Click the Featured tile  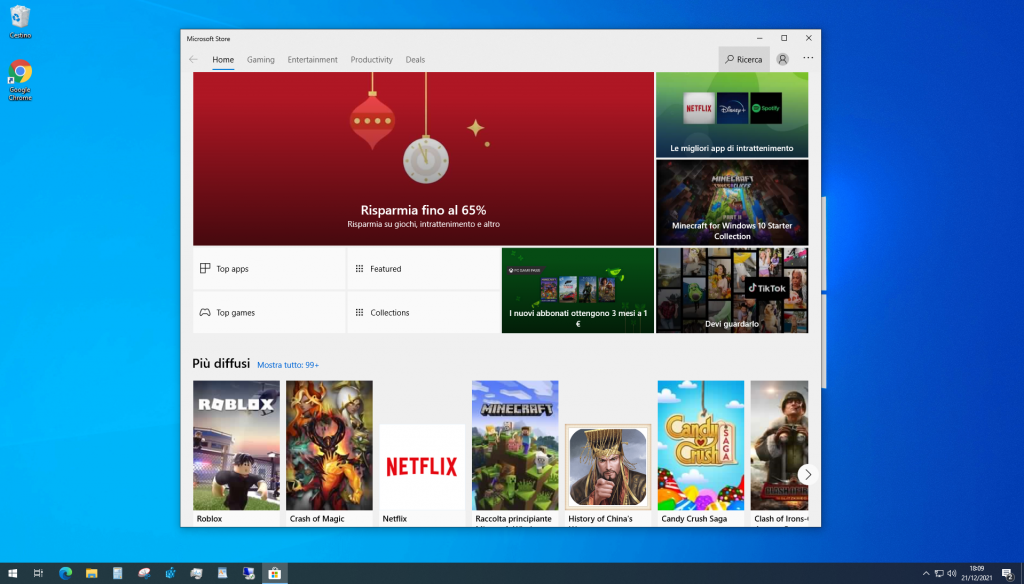click(423, 269)
